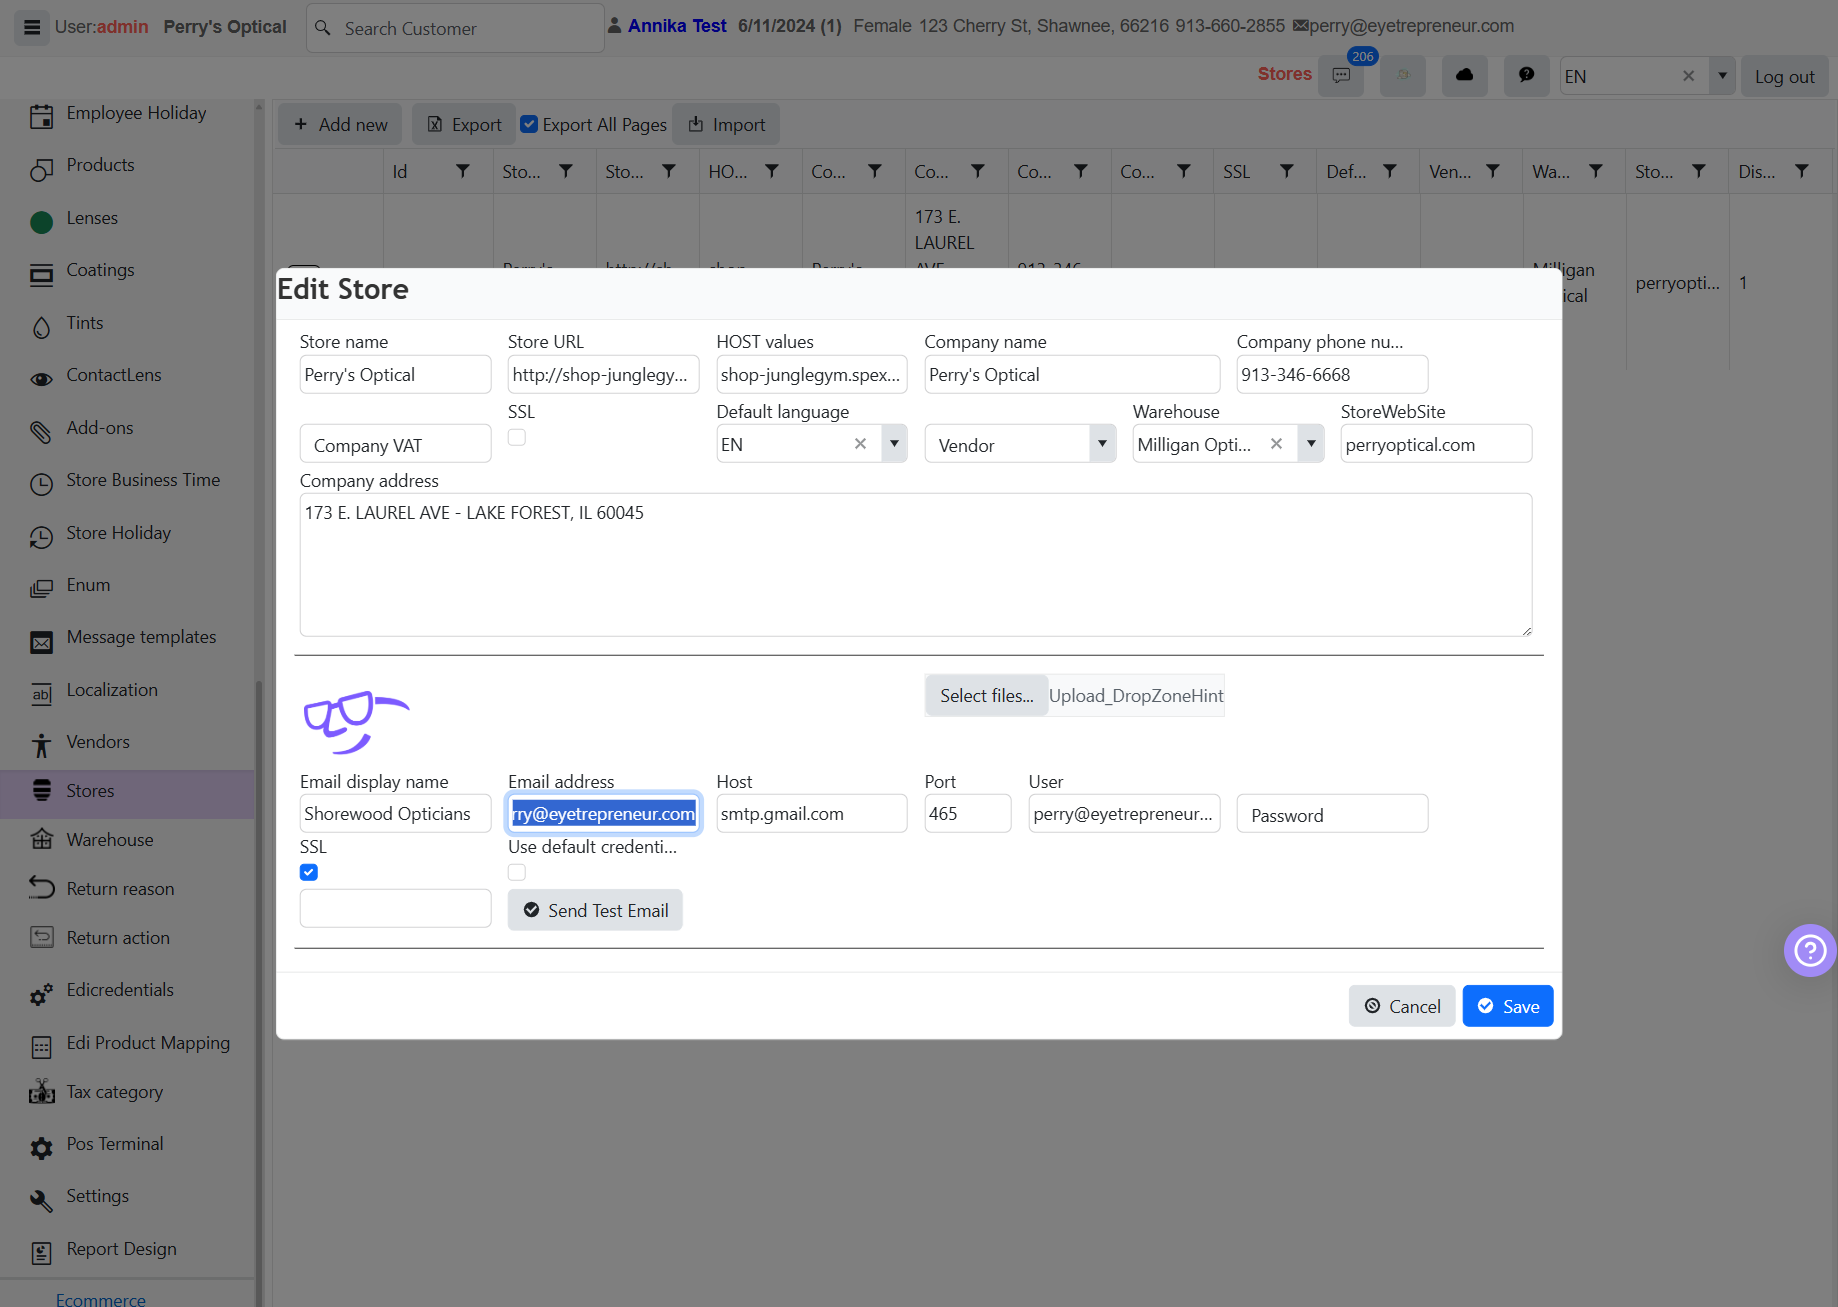
Task: Filter the Id column
Action: pos(463,172)
